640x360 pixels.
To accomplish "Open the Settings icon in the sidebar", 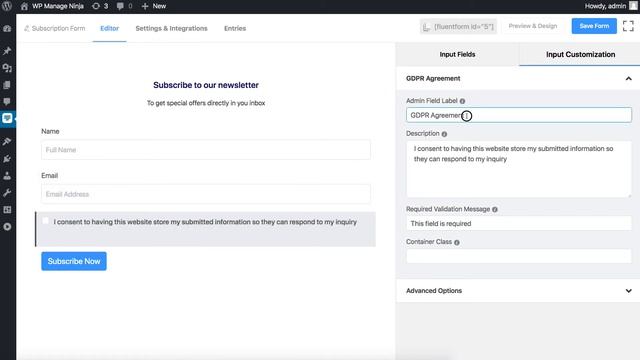I will pos(7,210).
